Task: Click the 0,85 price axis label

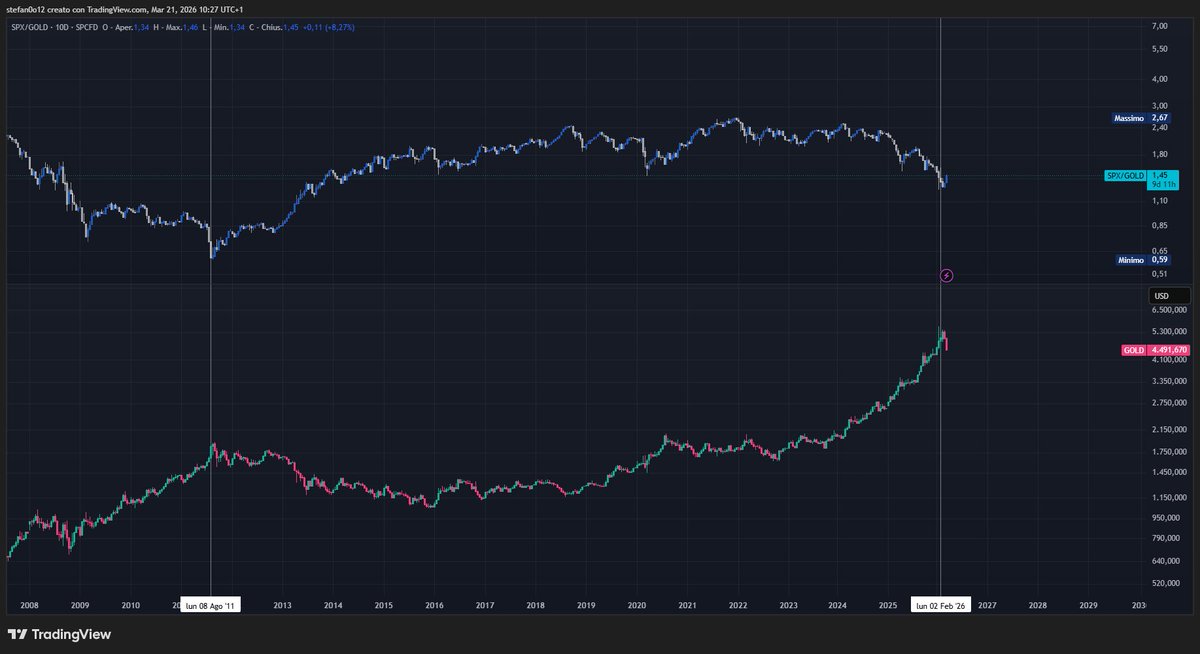Action: click(1161, 224)
